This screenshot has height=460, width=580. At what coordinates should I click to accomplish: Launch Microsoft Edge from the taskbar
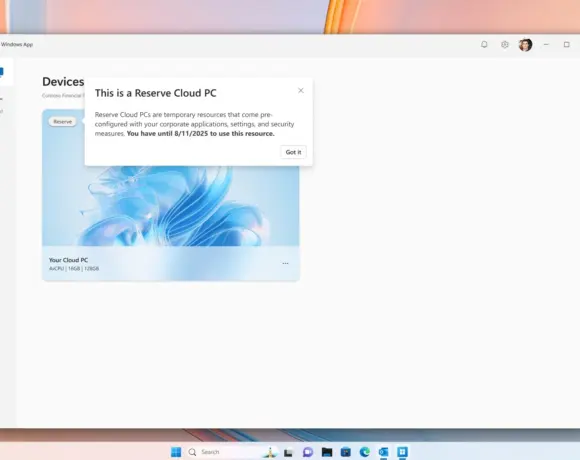tap(365, 452)
